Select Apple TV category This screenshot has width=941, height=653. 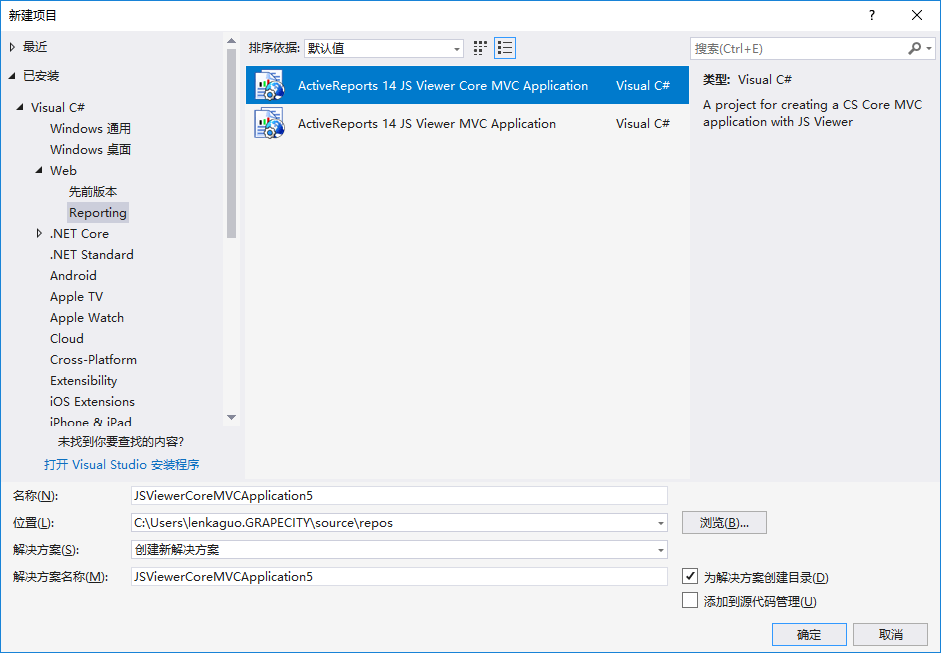click(x=76, y=296)
